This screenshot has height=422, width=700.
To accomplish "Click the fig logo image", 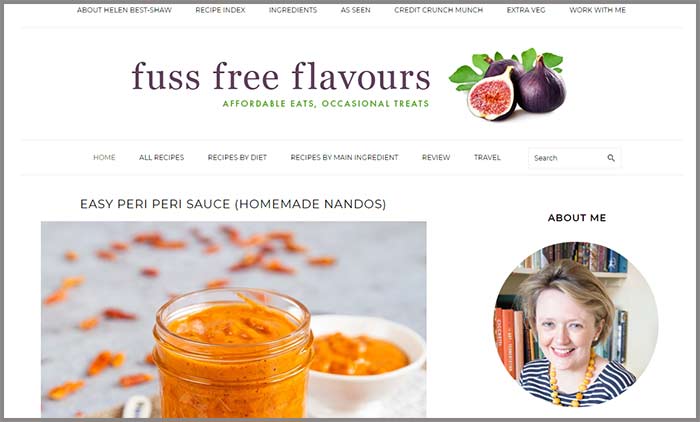I will click(508, 84).
